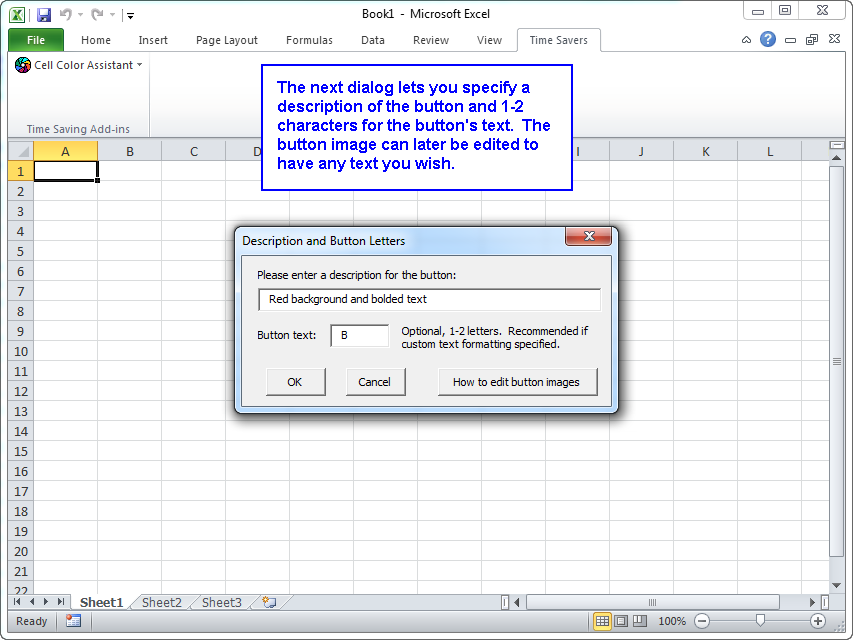Click the Excel Help question mark icon
853x640 pixels.
(768, 40)
